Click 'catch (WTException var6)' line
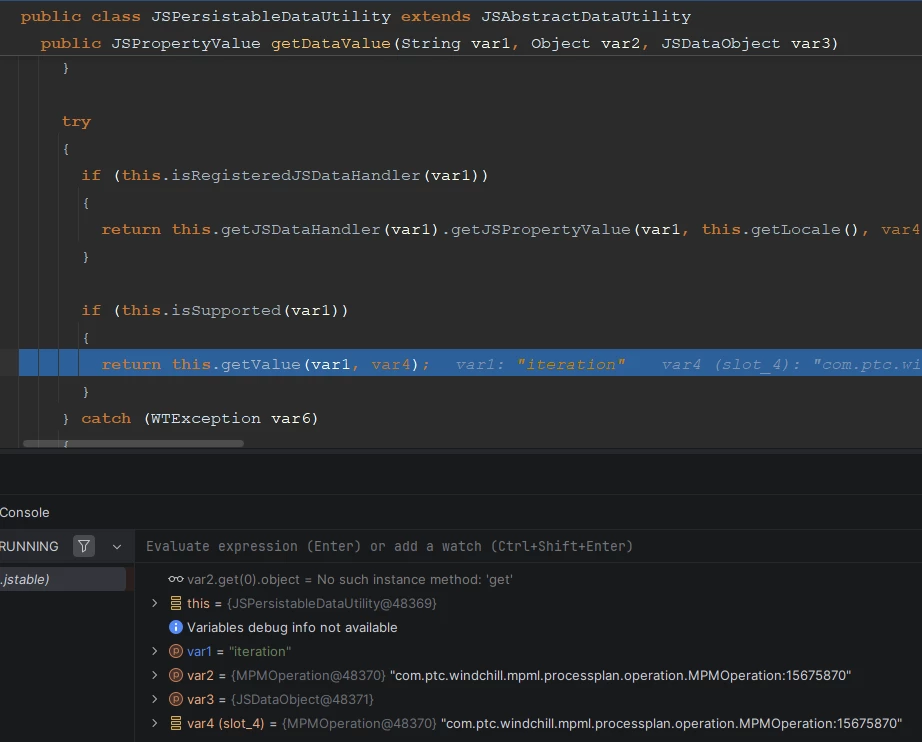Screen dimensions: 922x742 tap(199, 419)
